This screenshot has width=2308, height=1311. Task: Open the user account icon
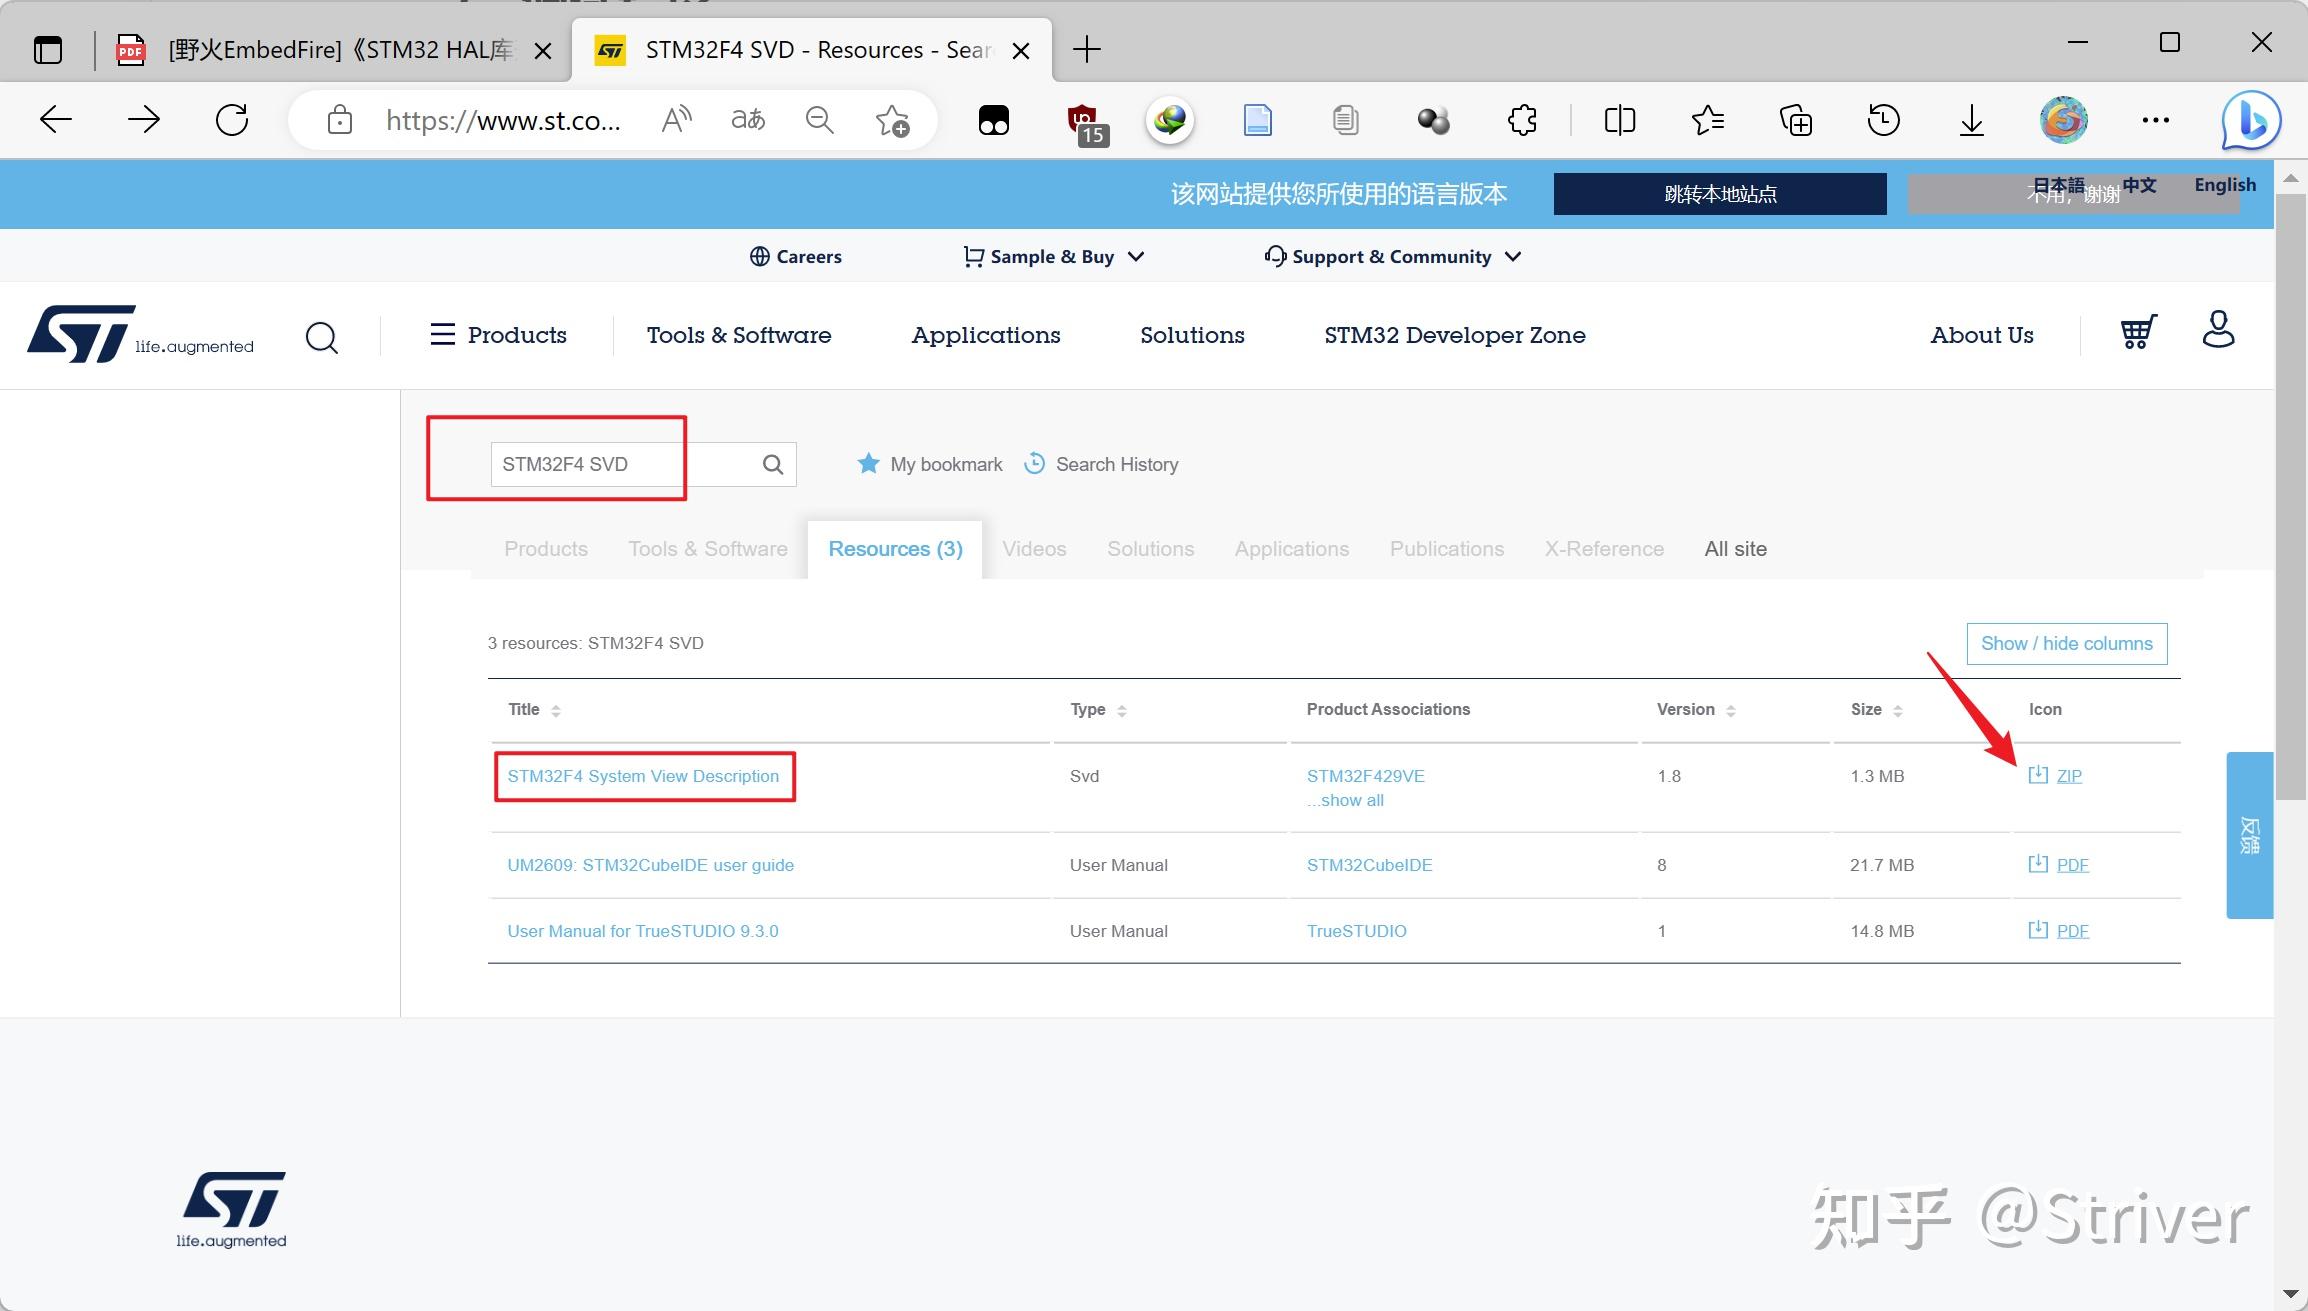[x=2218, y=329]
